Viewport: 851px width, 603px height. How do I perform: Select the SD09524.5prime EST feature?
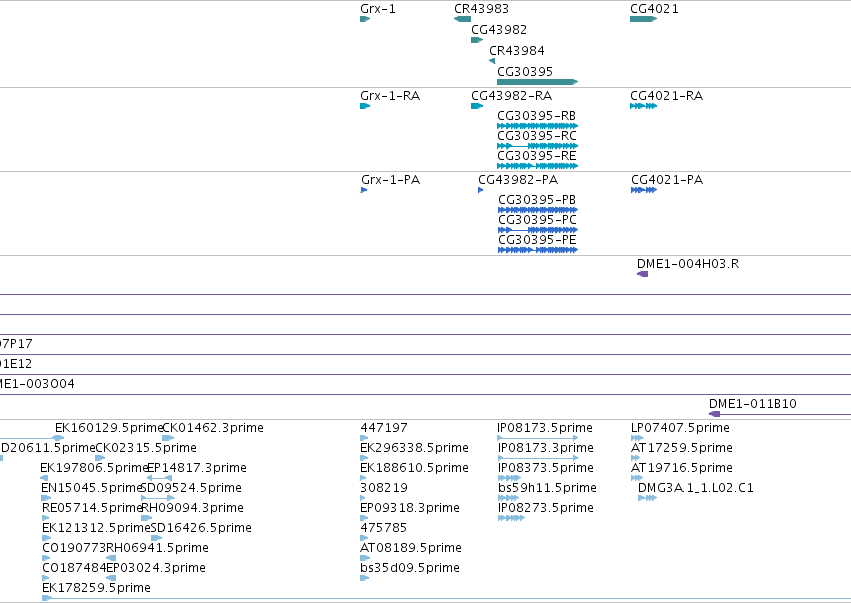(x=158, y=498)
